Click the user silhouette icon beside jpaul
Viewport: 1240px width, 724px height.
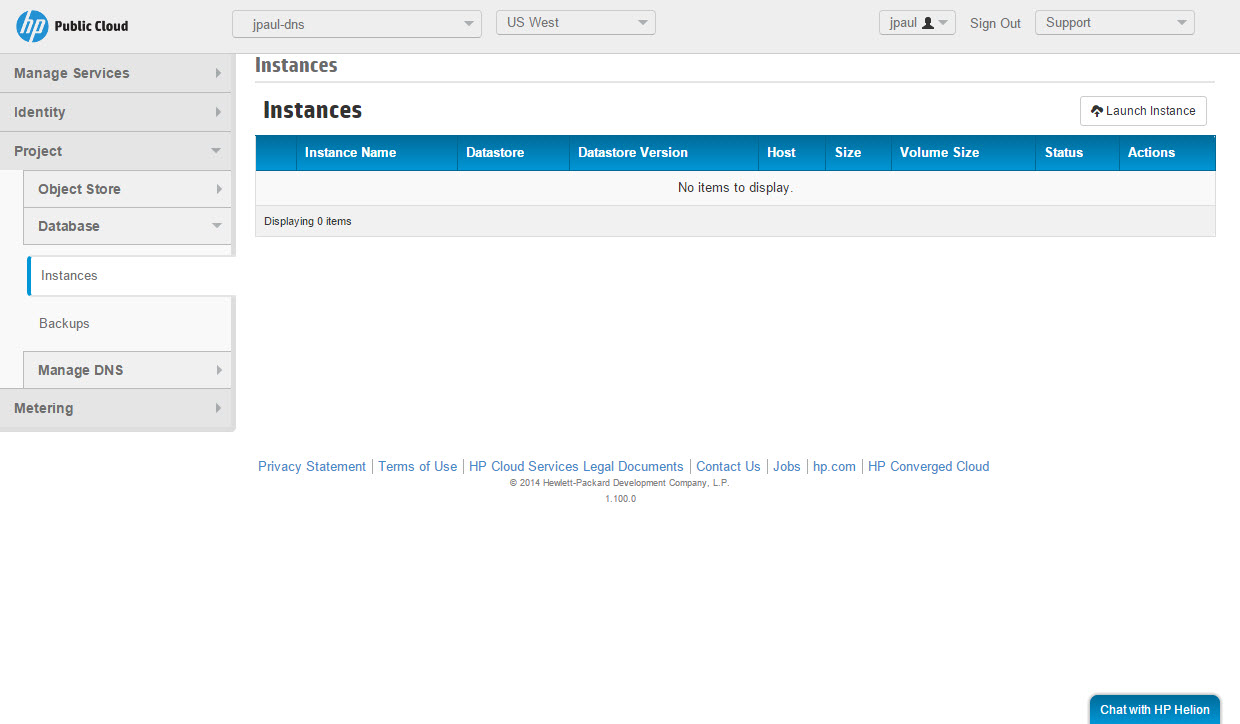(927, 23)
